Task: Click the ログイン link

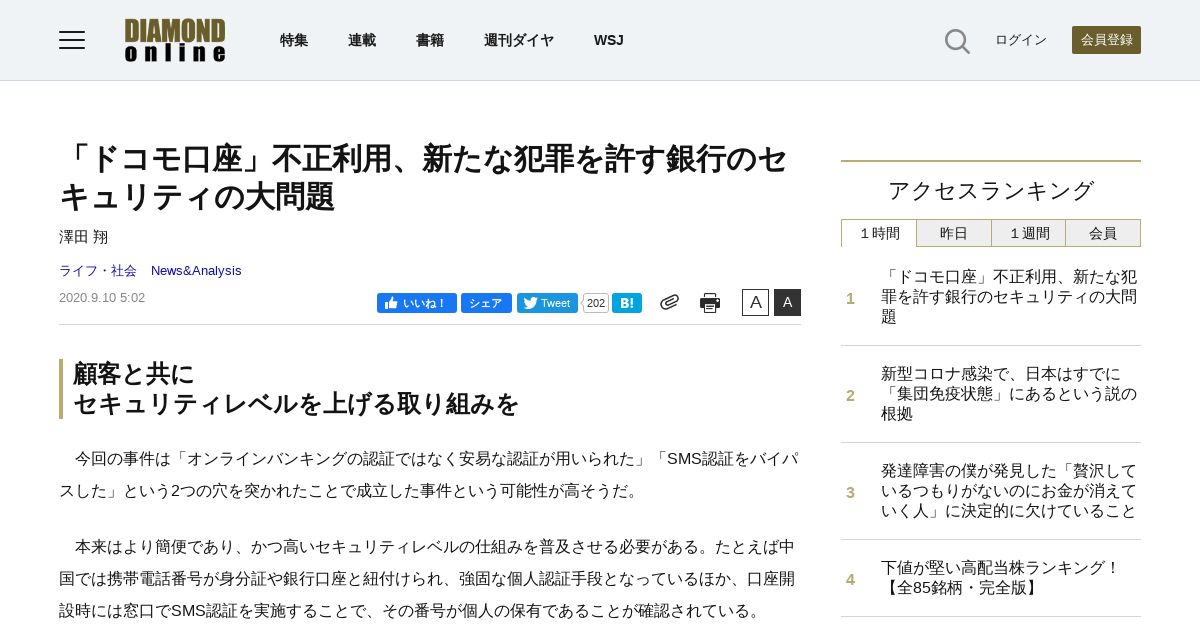Action: (1021, 40)
